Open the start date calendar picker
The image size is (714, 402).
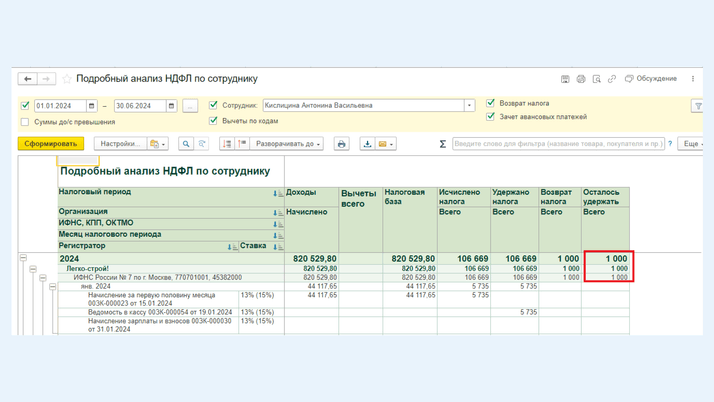coord(91,106)
